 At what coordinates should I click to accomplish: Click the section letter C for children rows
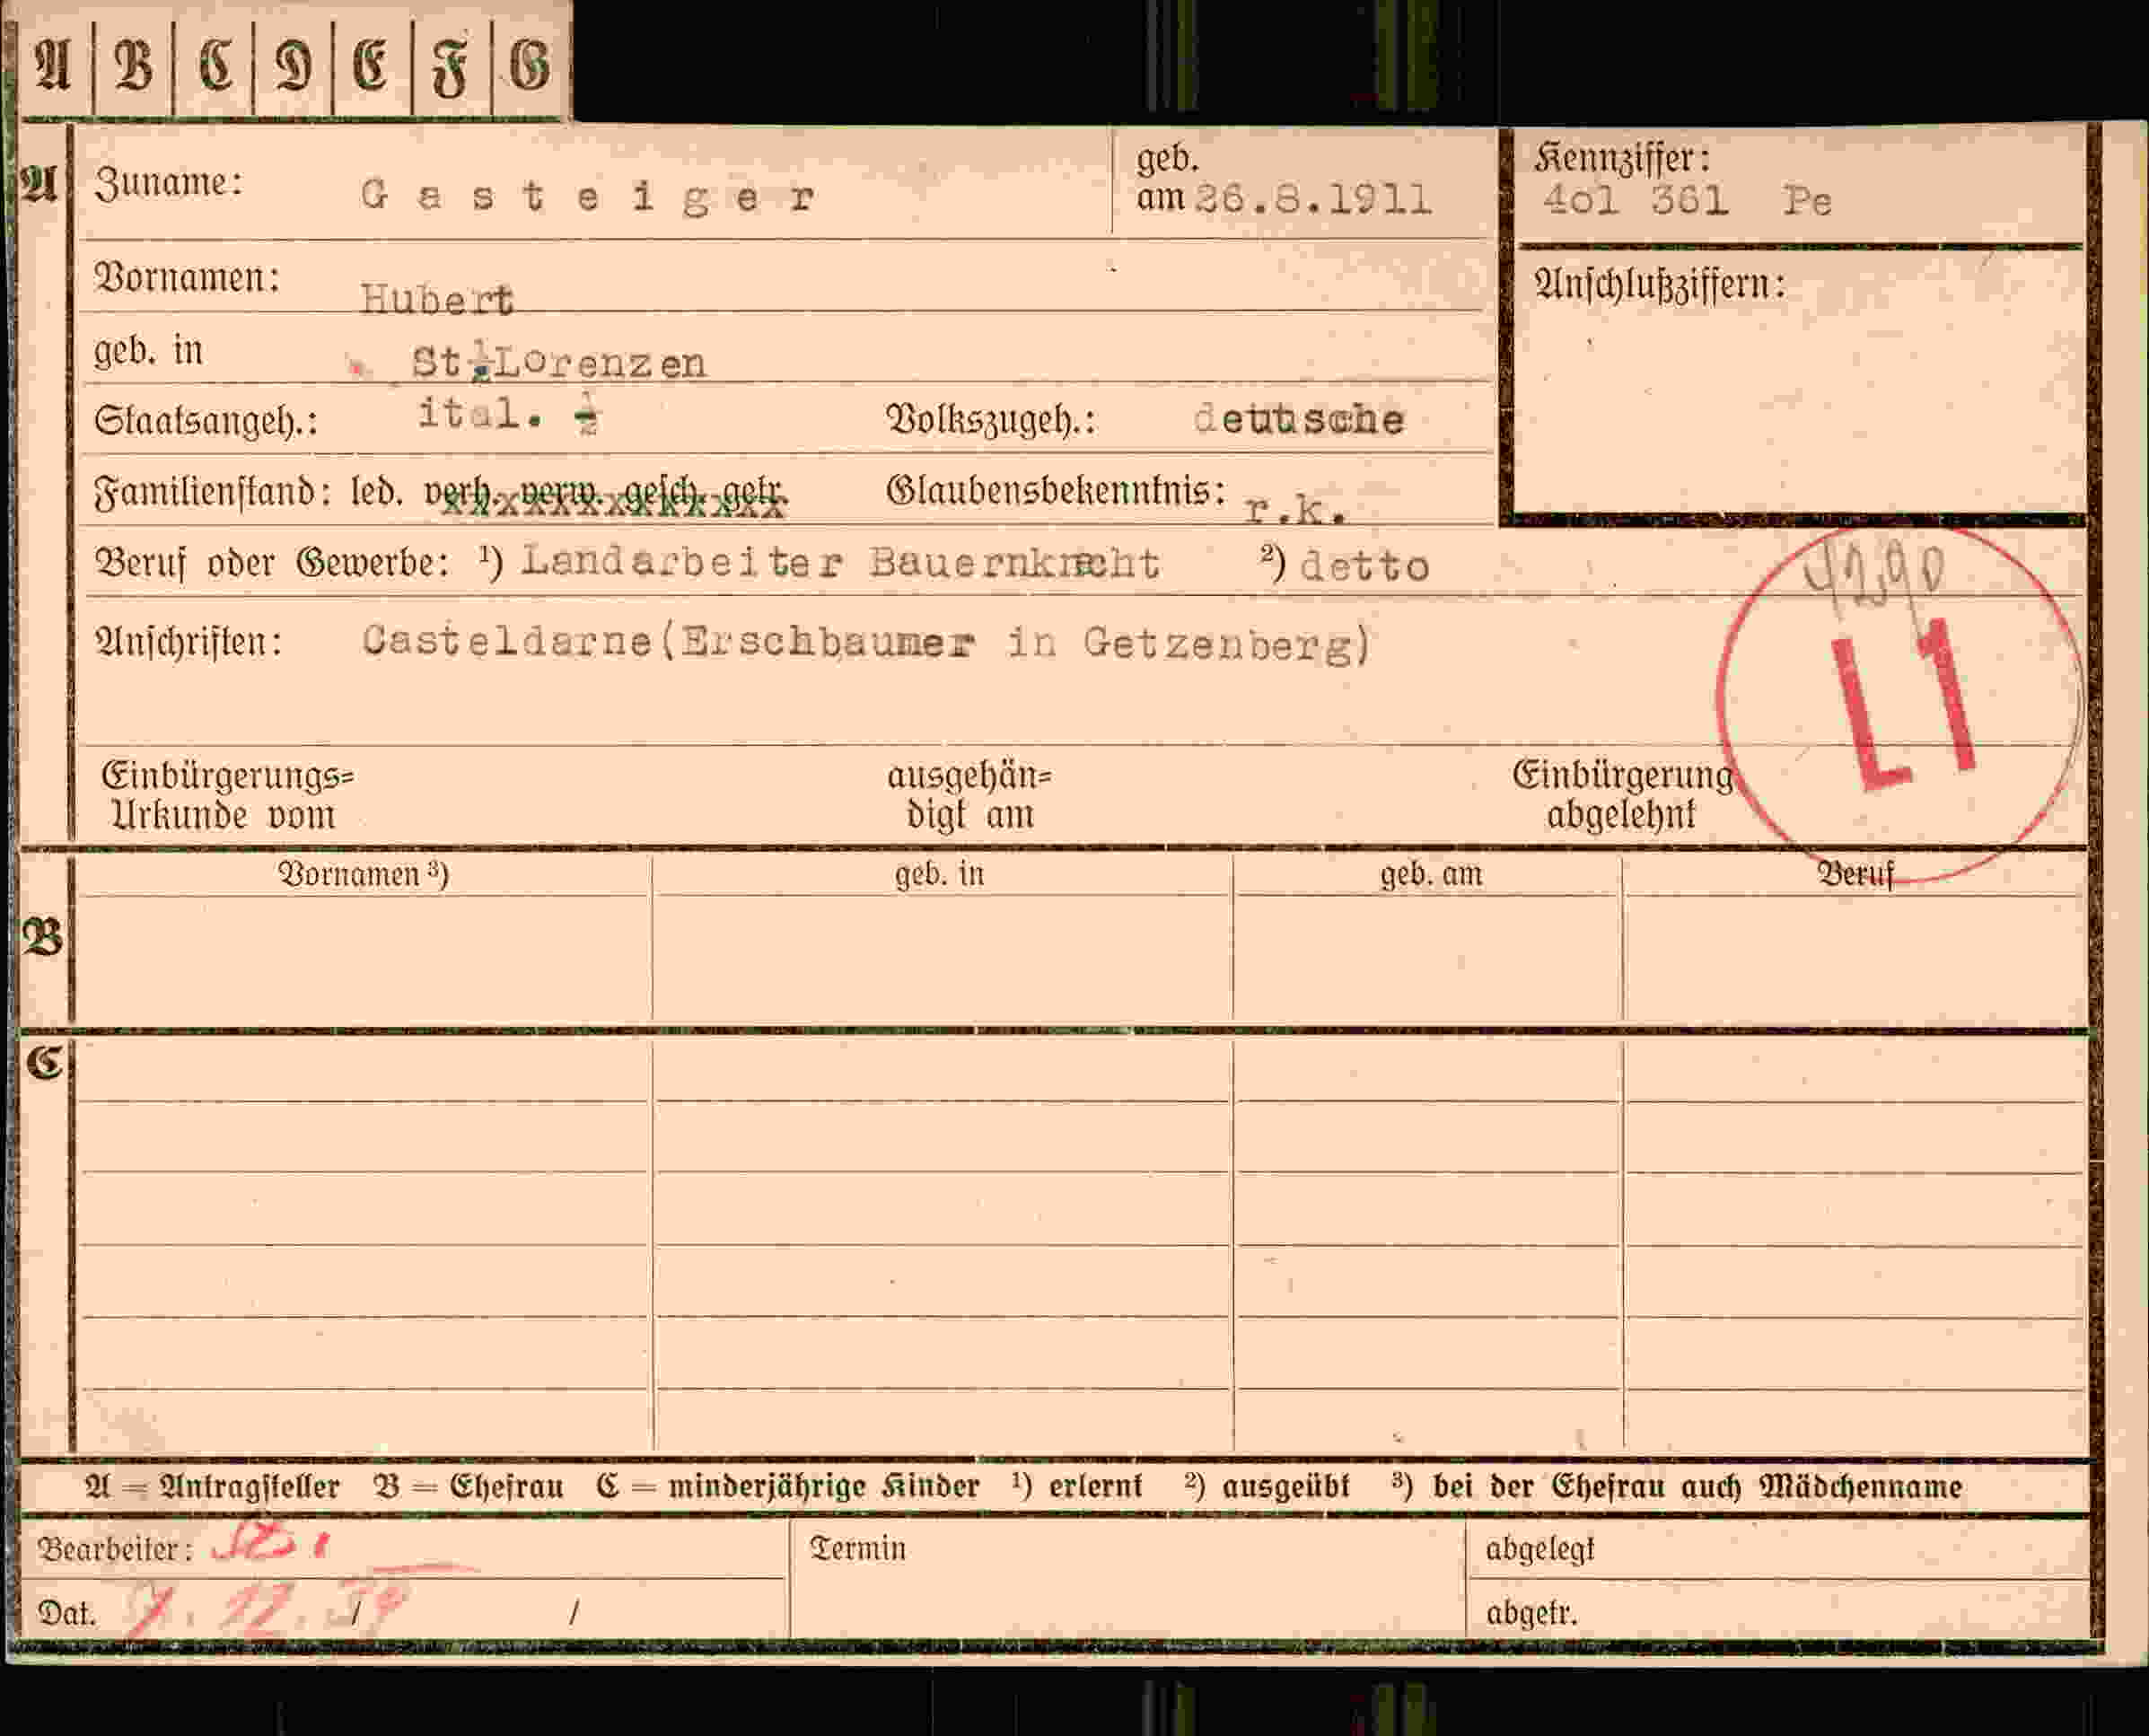coord(44,1063)
